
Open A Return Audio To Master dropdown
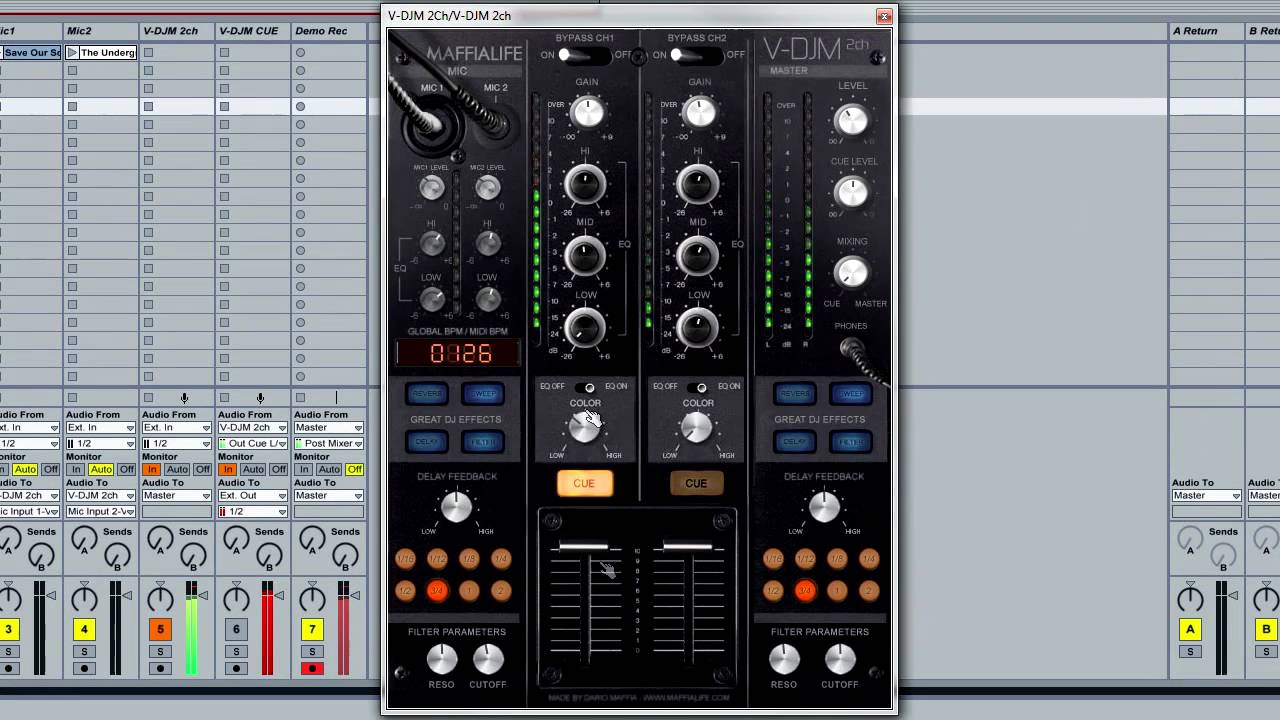pyautogui.click(x=1207, y=496)
